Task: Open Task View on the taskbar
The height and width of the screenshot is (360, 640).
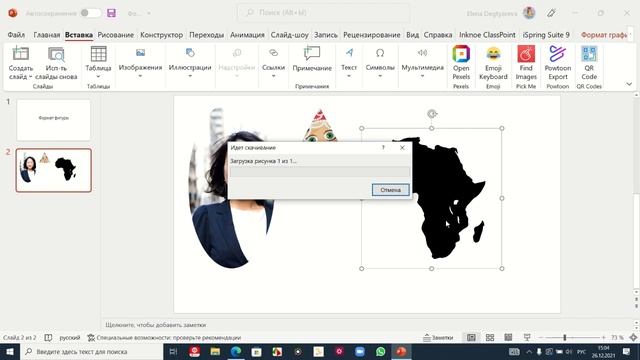Action: (173, 351)
